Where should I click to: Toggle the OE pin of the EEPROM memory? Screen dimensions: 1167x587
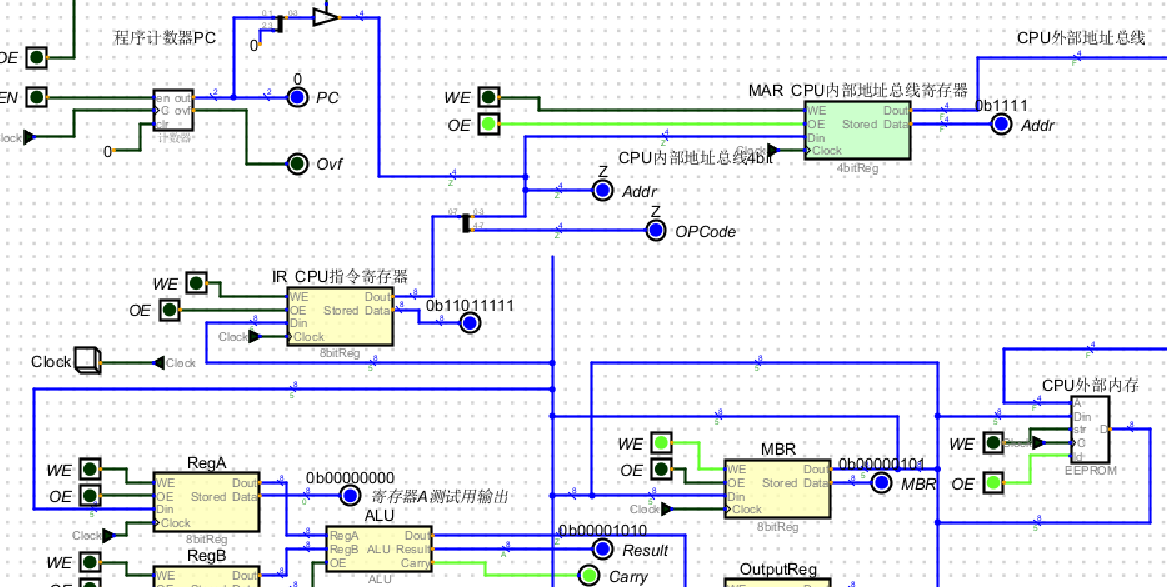coord(994,483)
